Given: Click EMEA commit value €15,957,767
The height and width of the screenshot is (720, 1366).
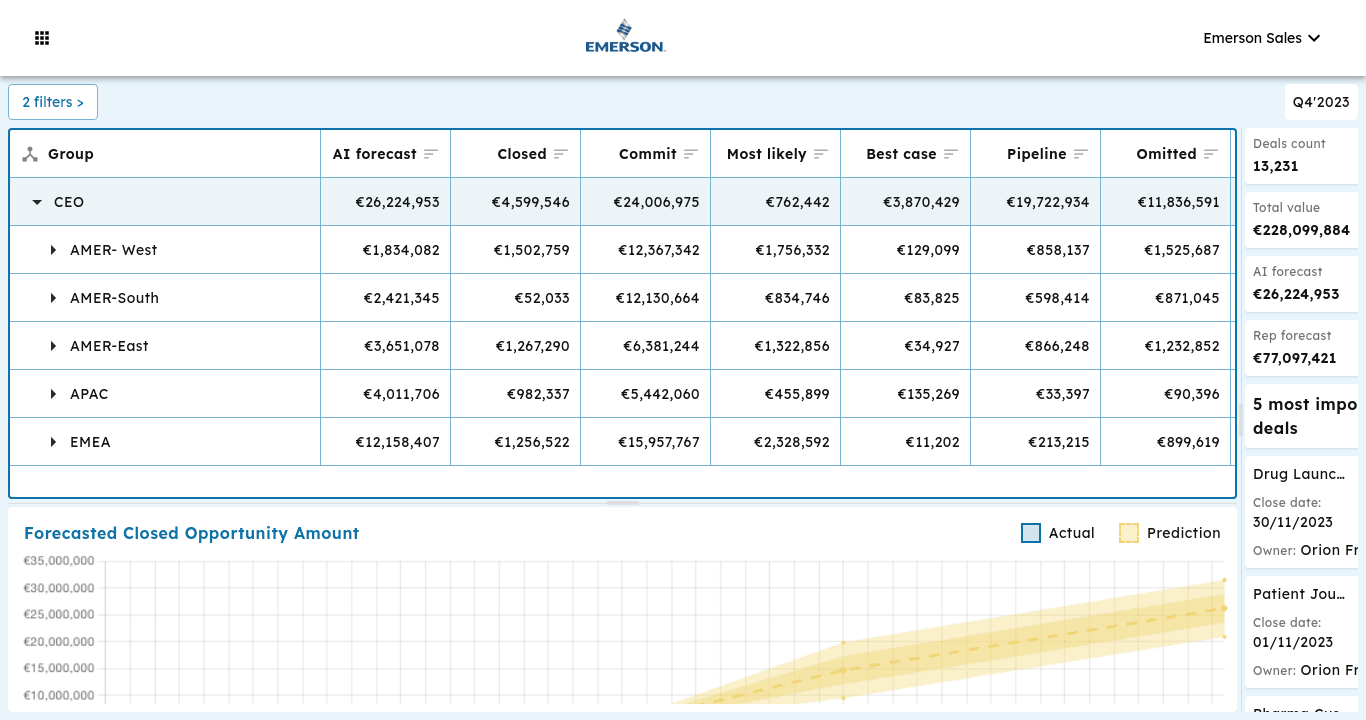Looking at the screenshot, I should point(657,442).
